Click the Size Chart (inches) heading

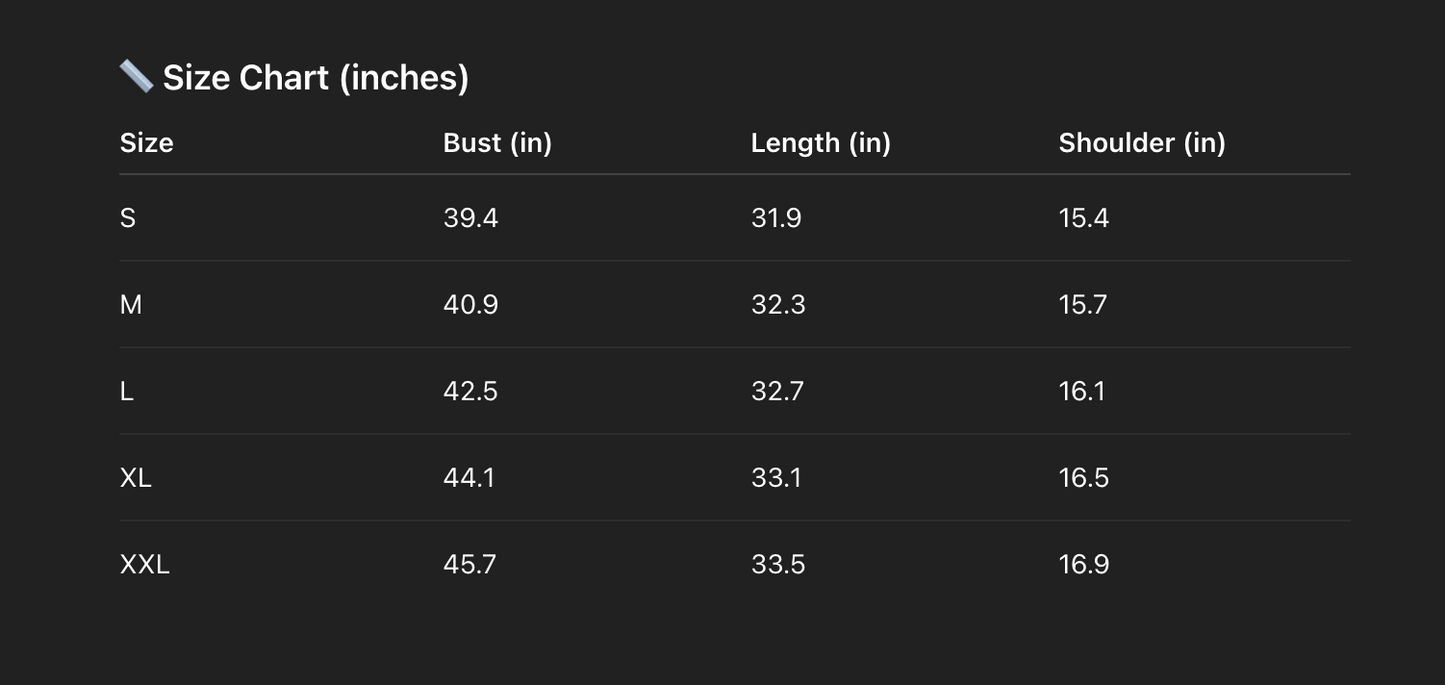pos(315,77)
